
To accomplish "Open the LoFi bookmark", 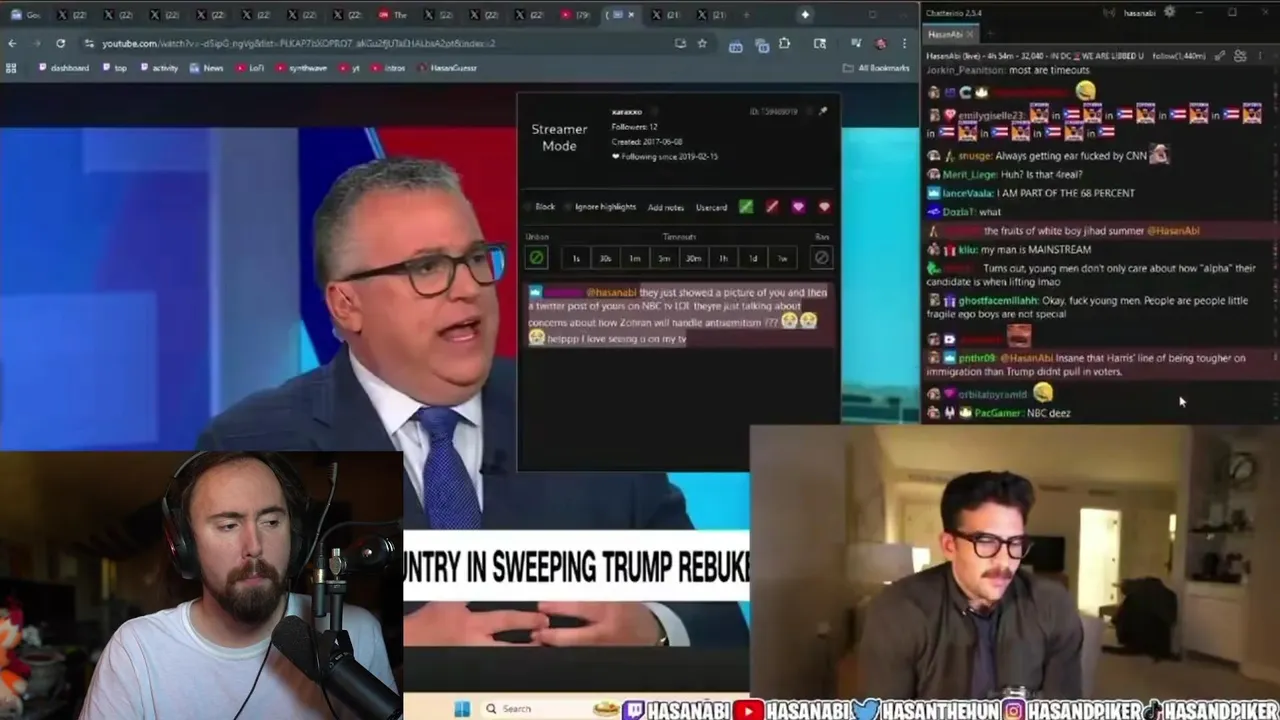I will point(250,68).
